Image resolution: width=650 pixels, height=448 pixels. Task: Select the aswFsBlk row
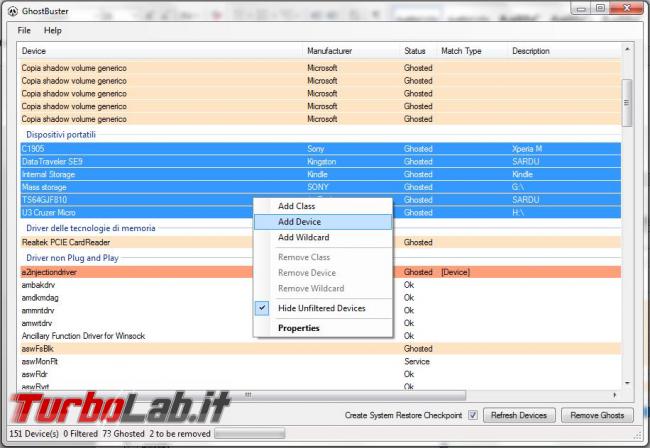tap(320, 349)
